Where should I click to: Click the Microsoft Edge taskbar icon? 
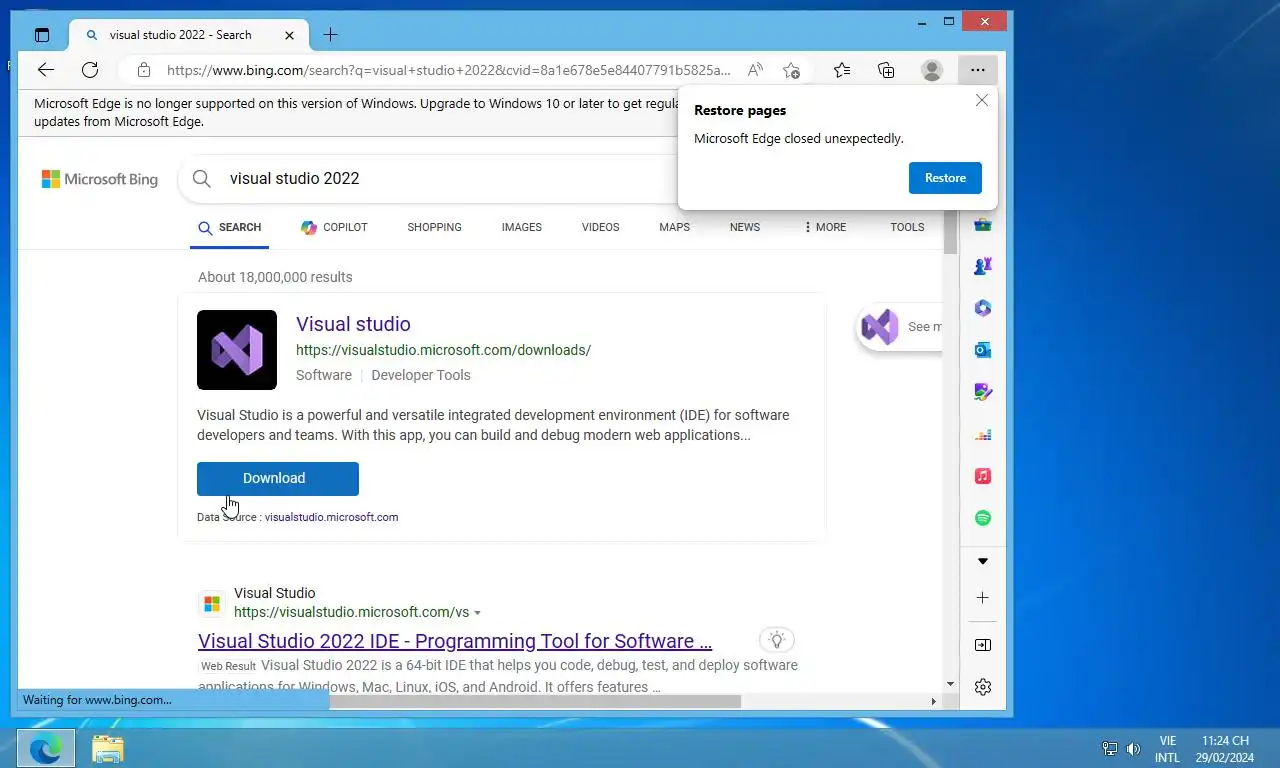[46, 748]
